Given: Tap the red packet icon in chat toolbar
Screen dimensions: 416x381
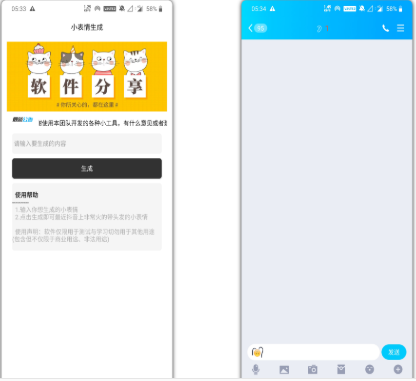Looking at the screenshot, I should (341, 369).
